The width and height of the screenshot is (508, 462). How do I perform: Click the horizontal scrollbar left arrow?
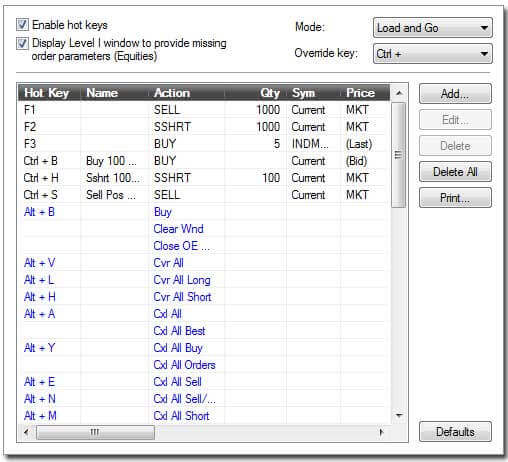click(x=26, y=432)
